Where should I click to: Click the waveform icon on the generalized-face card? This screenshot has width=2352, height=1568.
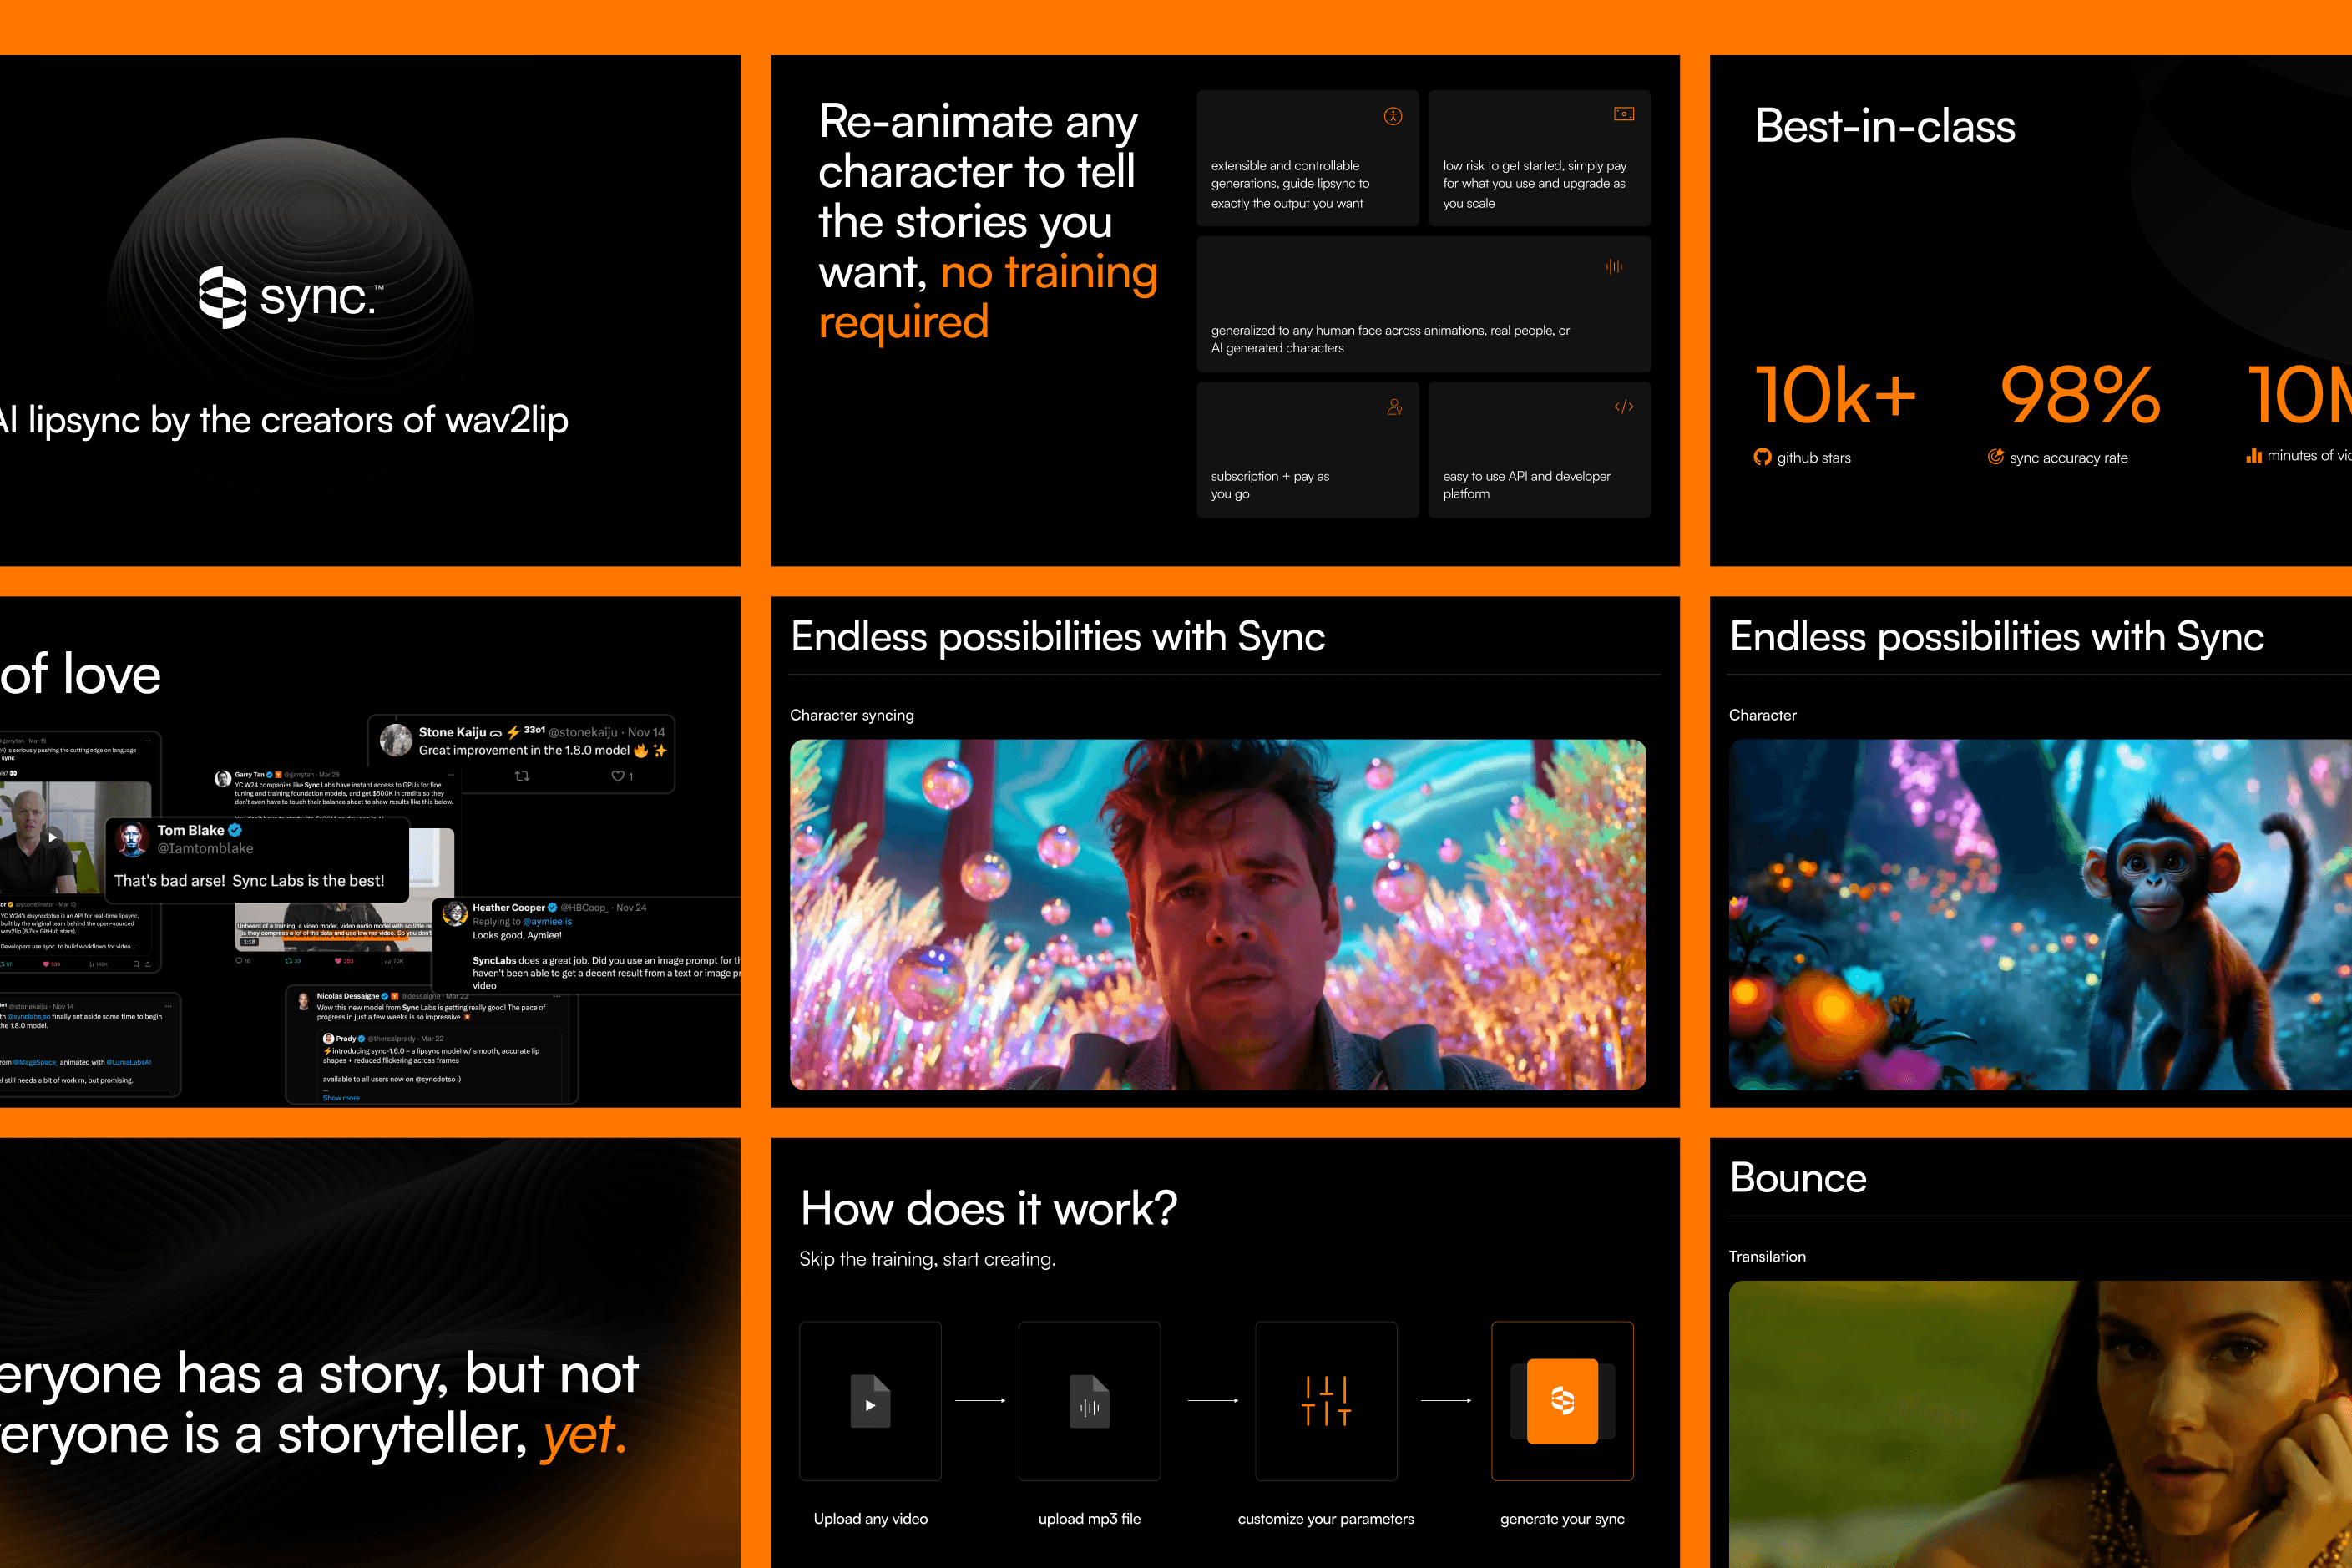(1614, 266)
